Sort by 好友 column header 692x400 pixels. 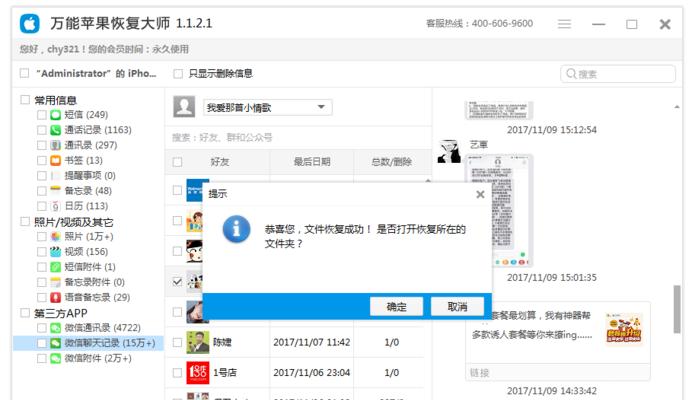coord(220,162)
